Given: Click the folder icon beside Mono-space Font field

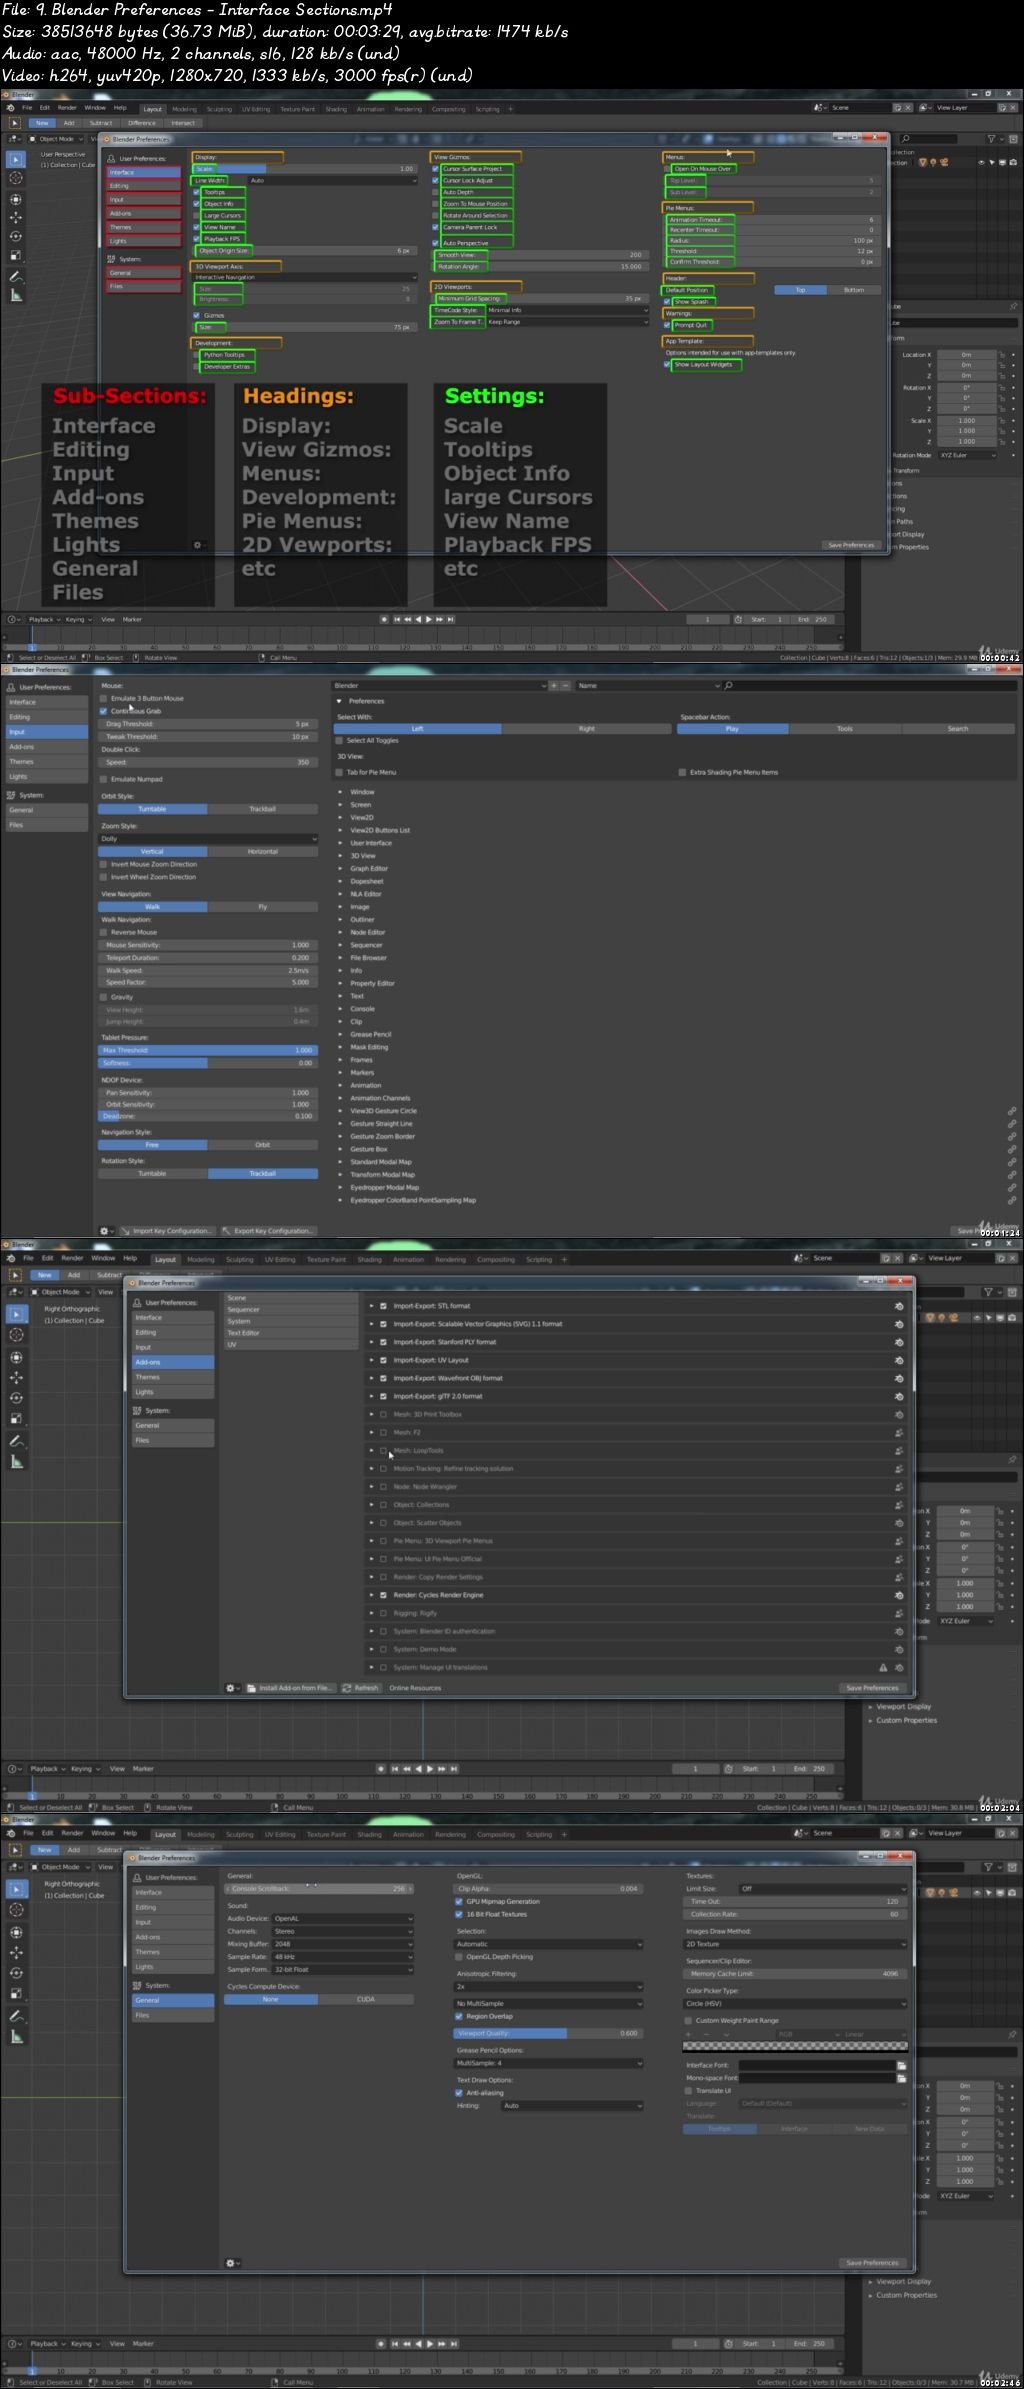Looking at the screenshot, I should coord(901,2077).
